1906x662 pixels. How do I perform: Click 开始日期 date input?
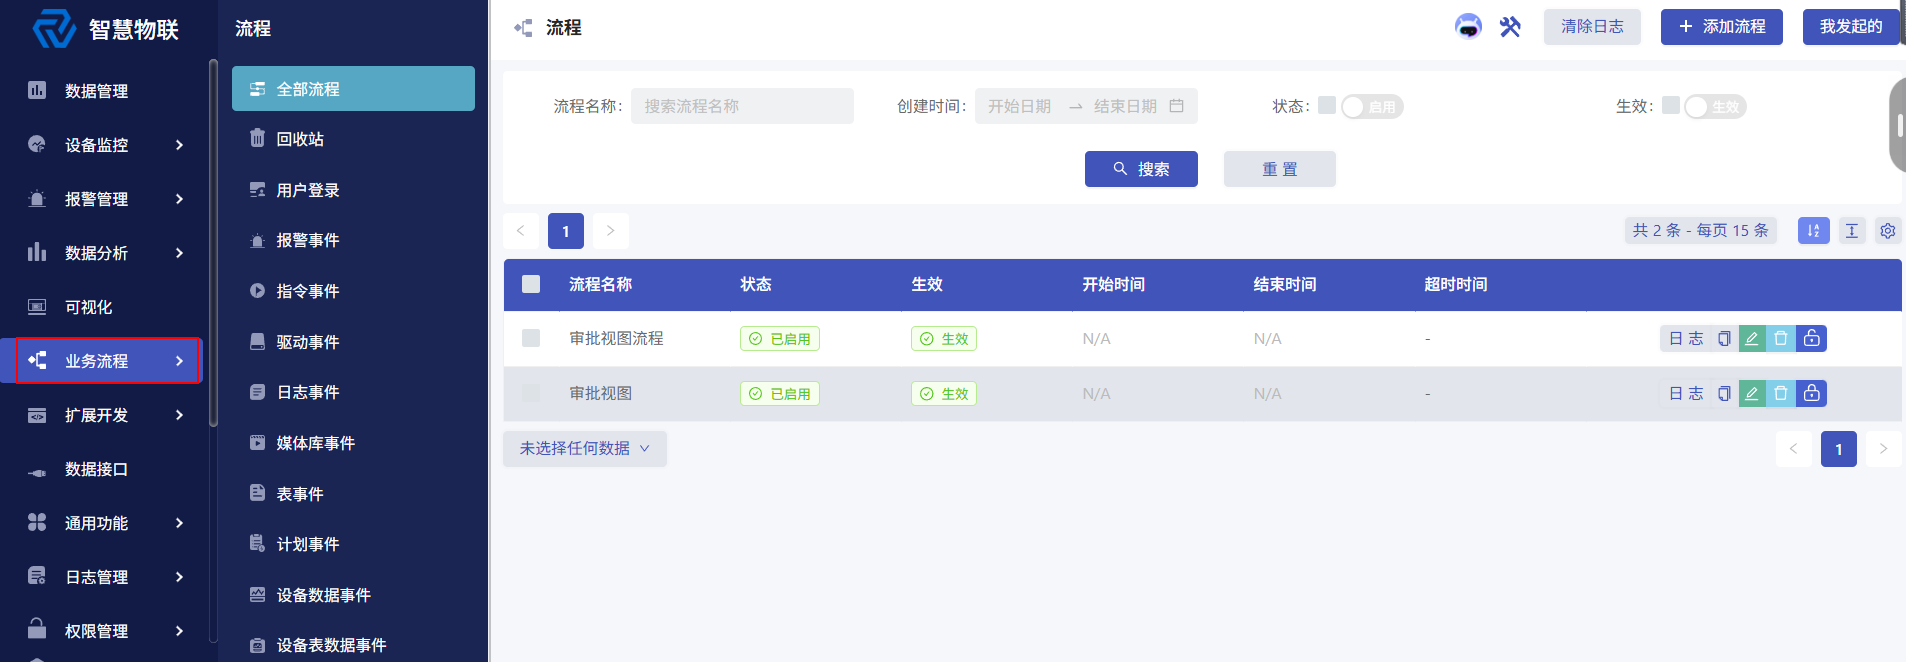coord(1020,106)
